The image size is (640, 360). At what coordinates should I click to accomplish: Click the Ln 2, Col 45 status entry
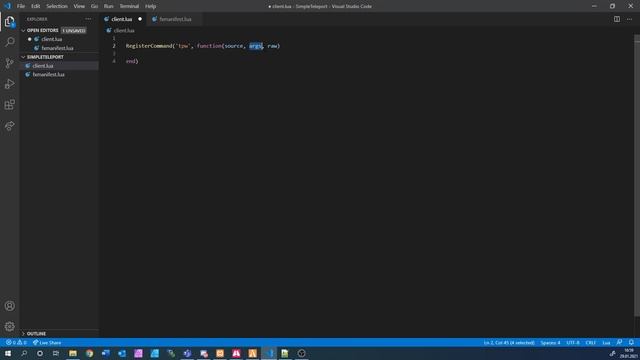coord(509,342)
